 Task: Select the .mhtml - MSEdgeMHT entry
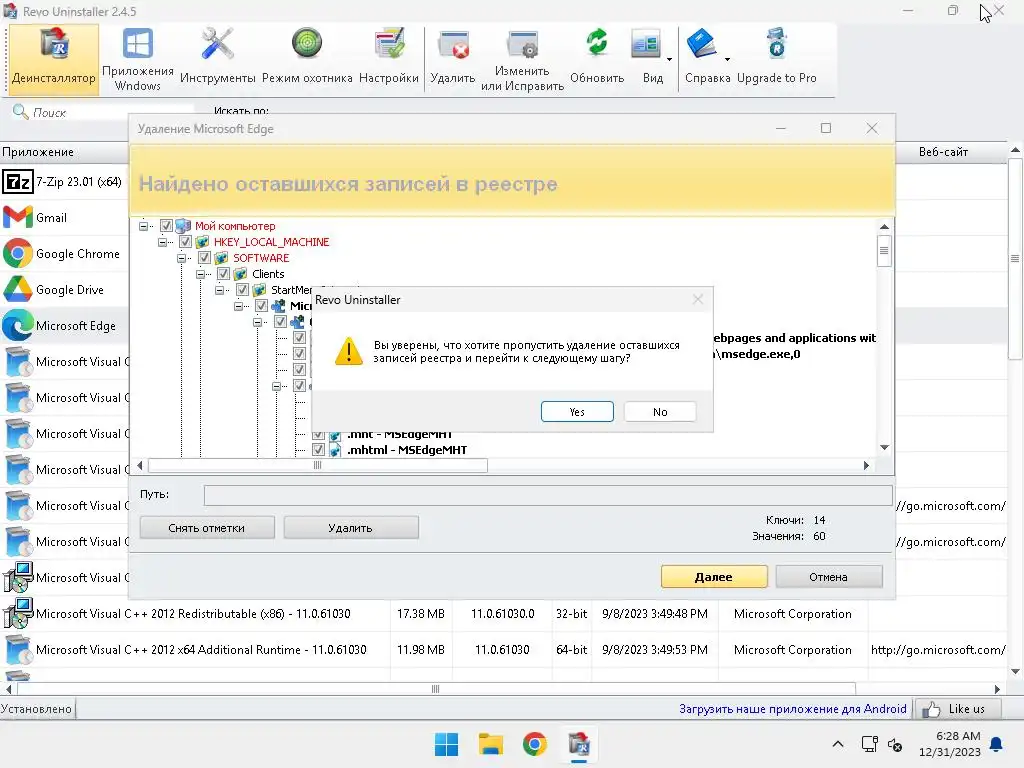tap(407, 449)
